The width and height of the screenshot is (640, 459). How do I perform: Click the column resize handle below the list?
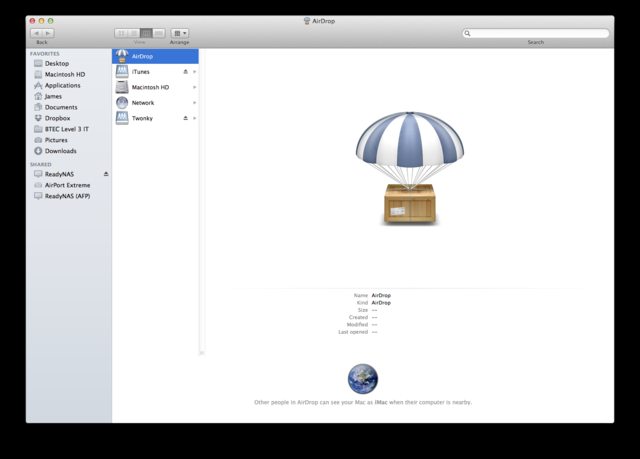point(202,353)
